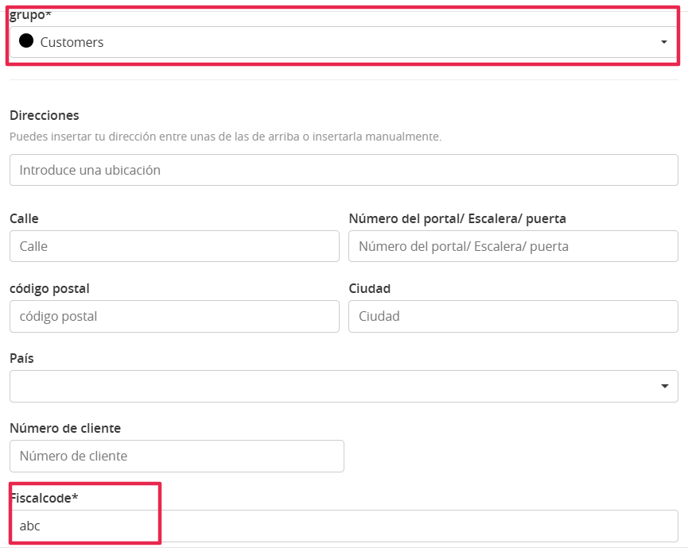The image size is (688, 555).
Task: Click the País dropdown arrow icon
Action: [x=665, y=386]
